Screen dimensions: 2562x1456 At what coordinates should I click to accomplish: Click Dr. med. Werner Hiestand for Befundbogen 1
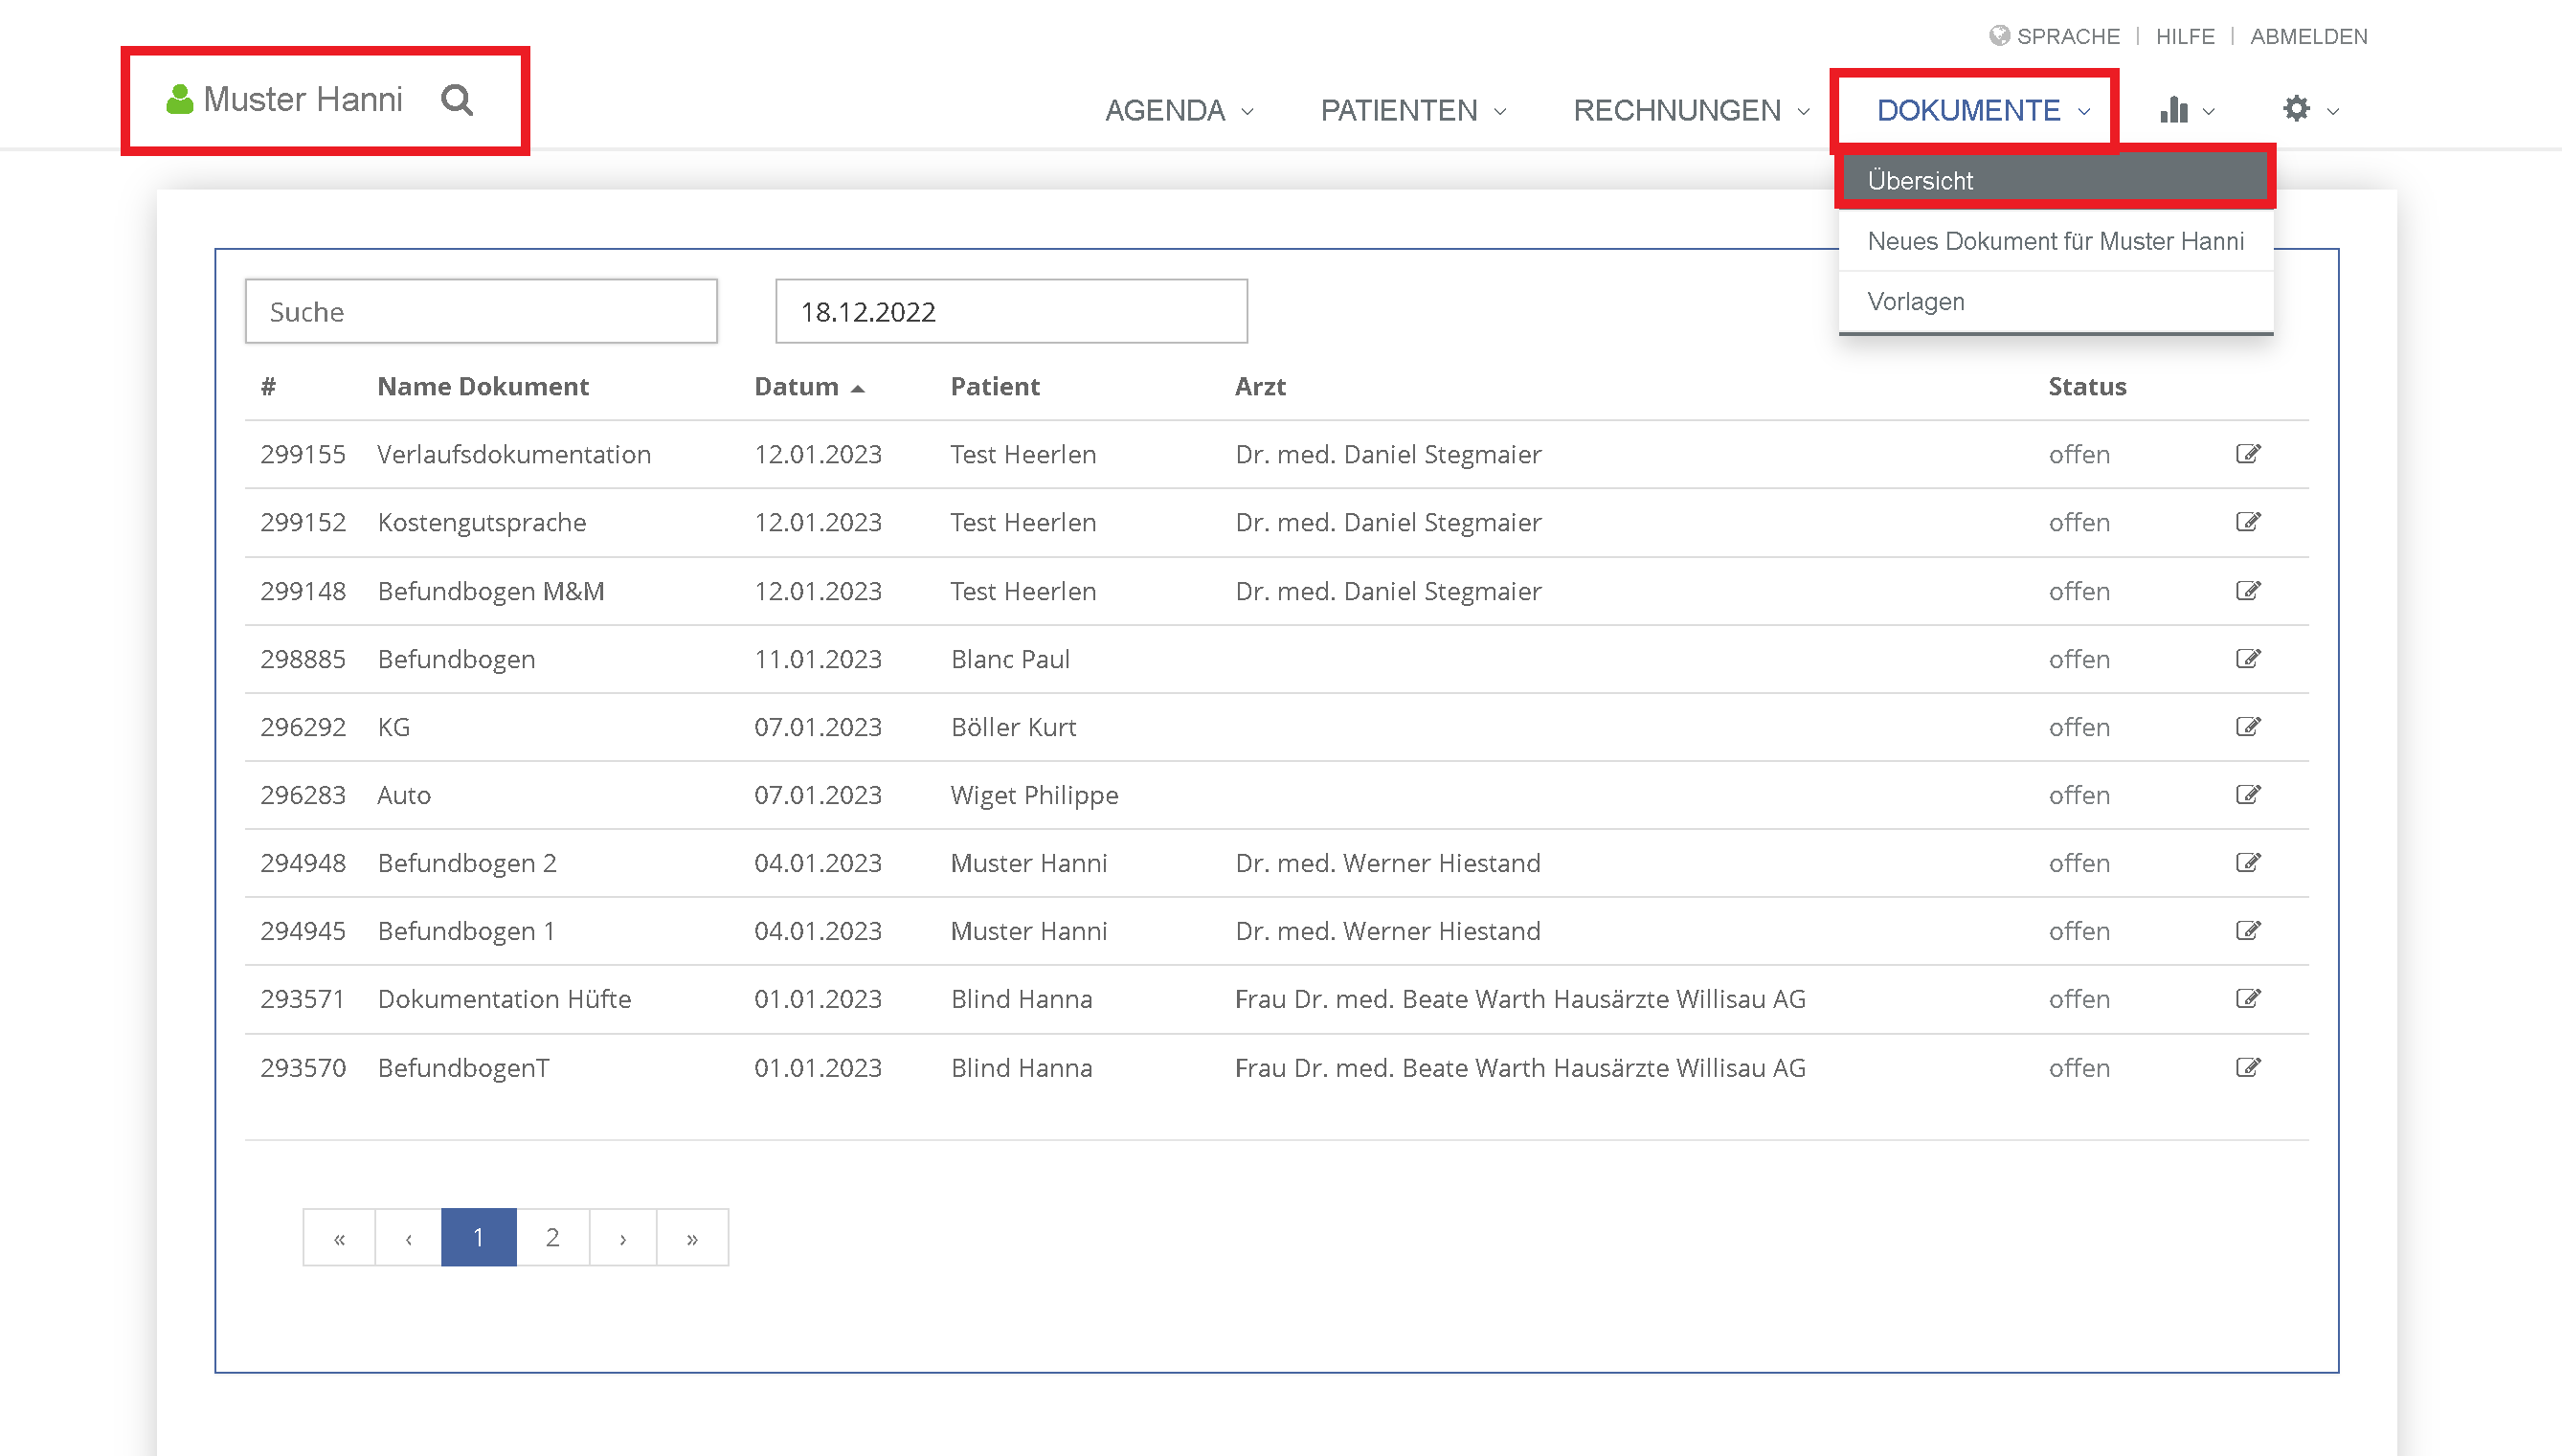click(1387, 931)
